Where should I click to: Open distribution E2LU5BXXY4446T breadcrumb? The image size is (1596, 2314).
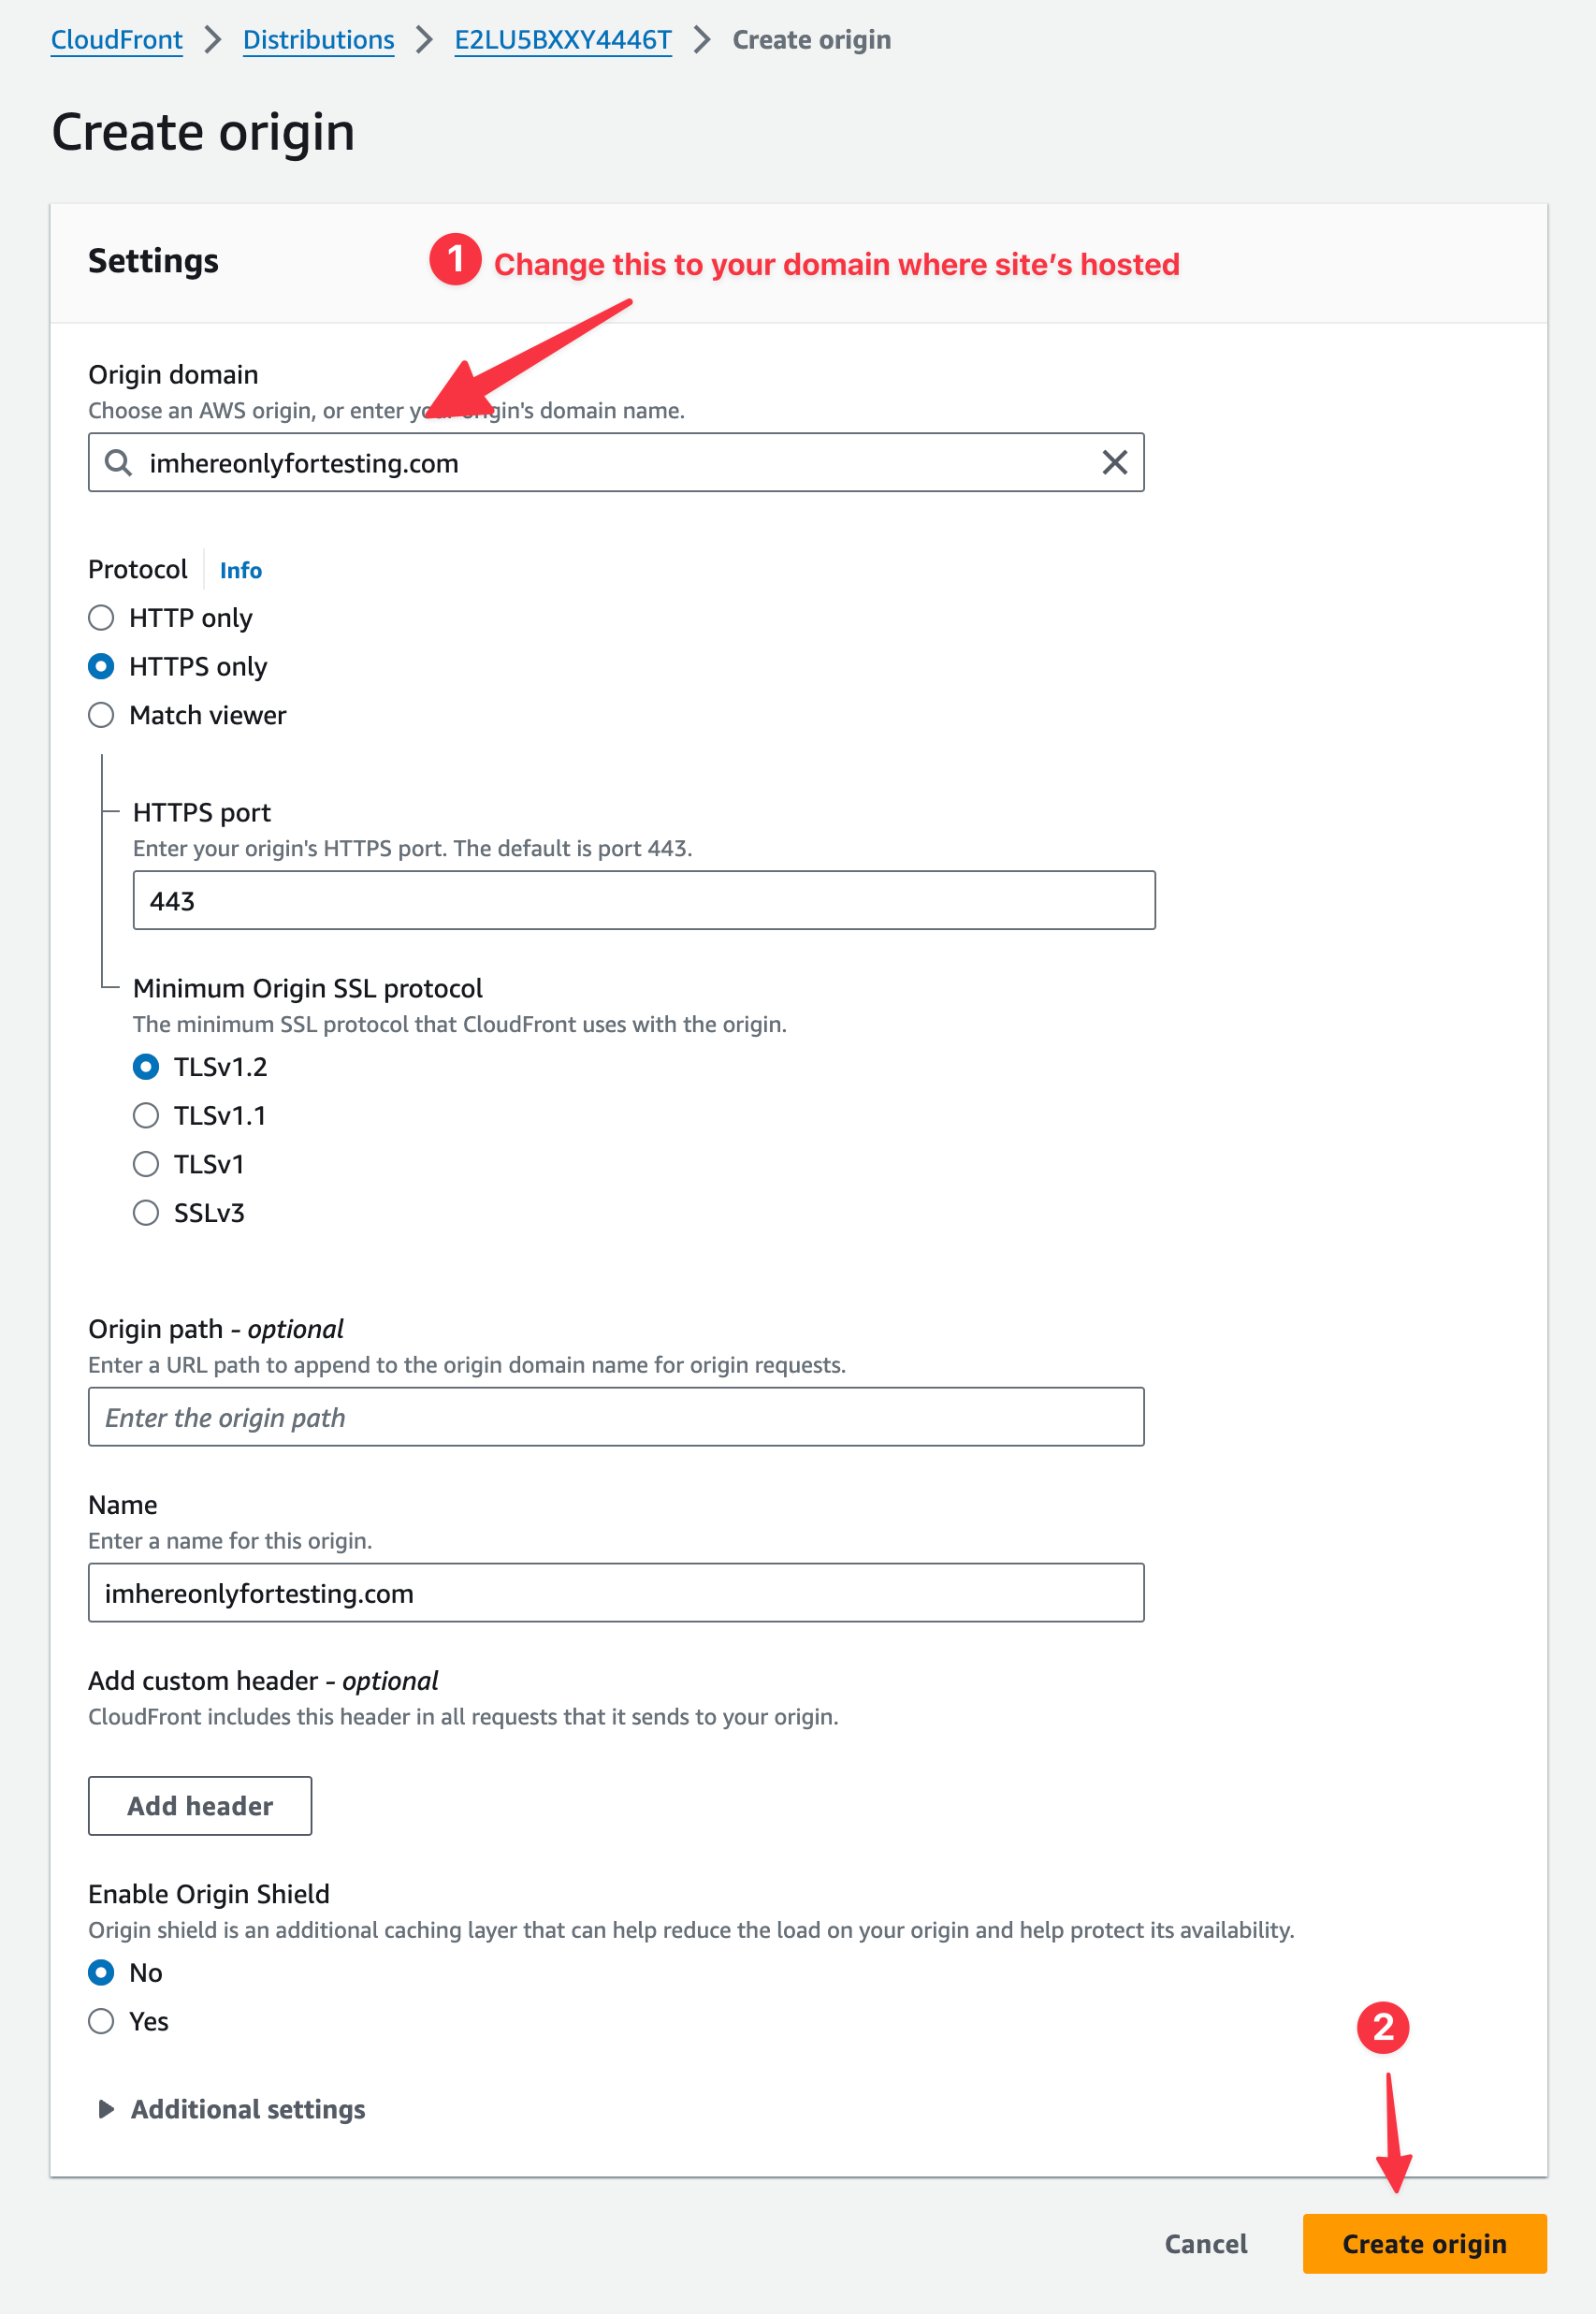tap(563, 40)
